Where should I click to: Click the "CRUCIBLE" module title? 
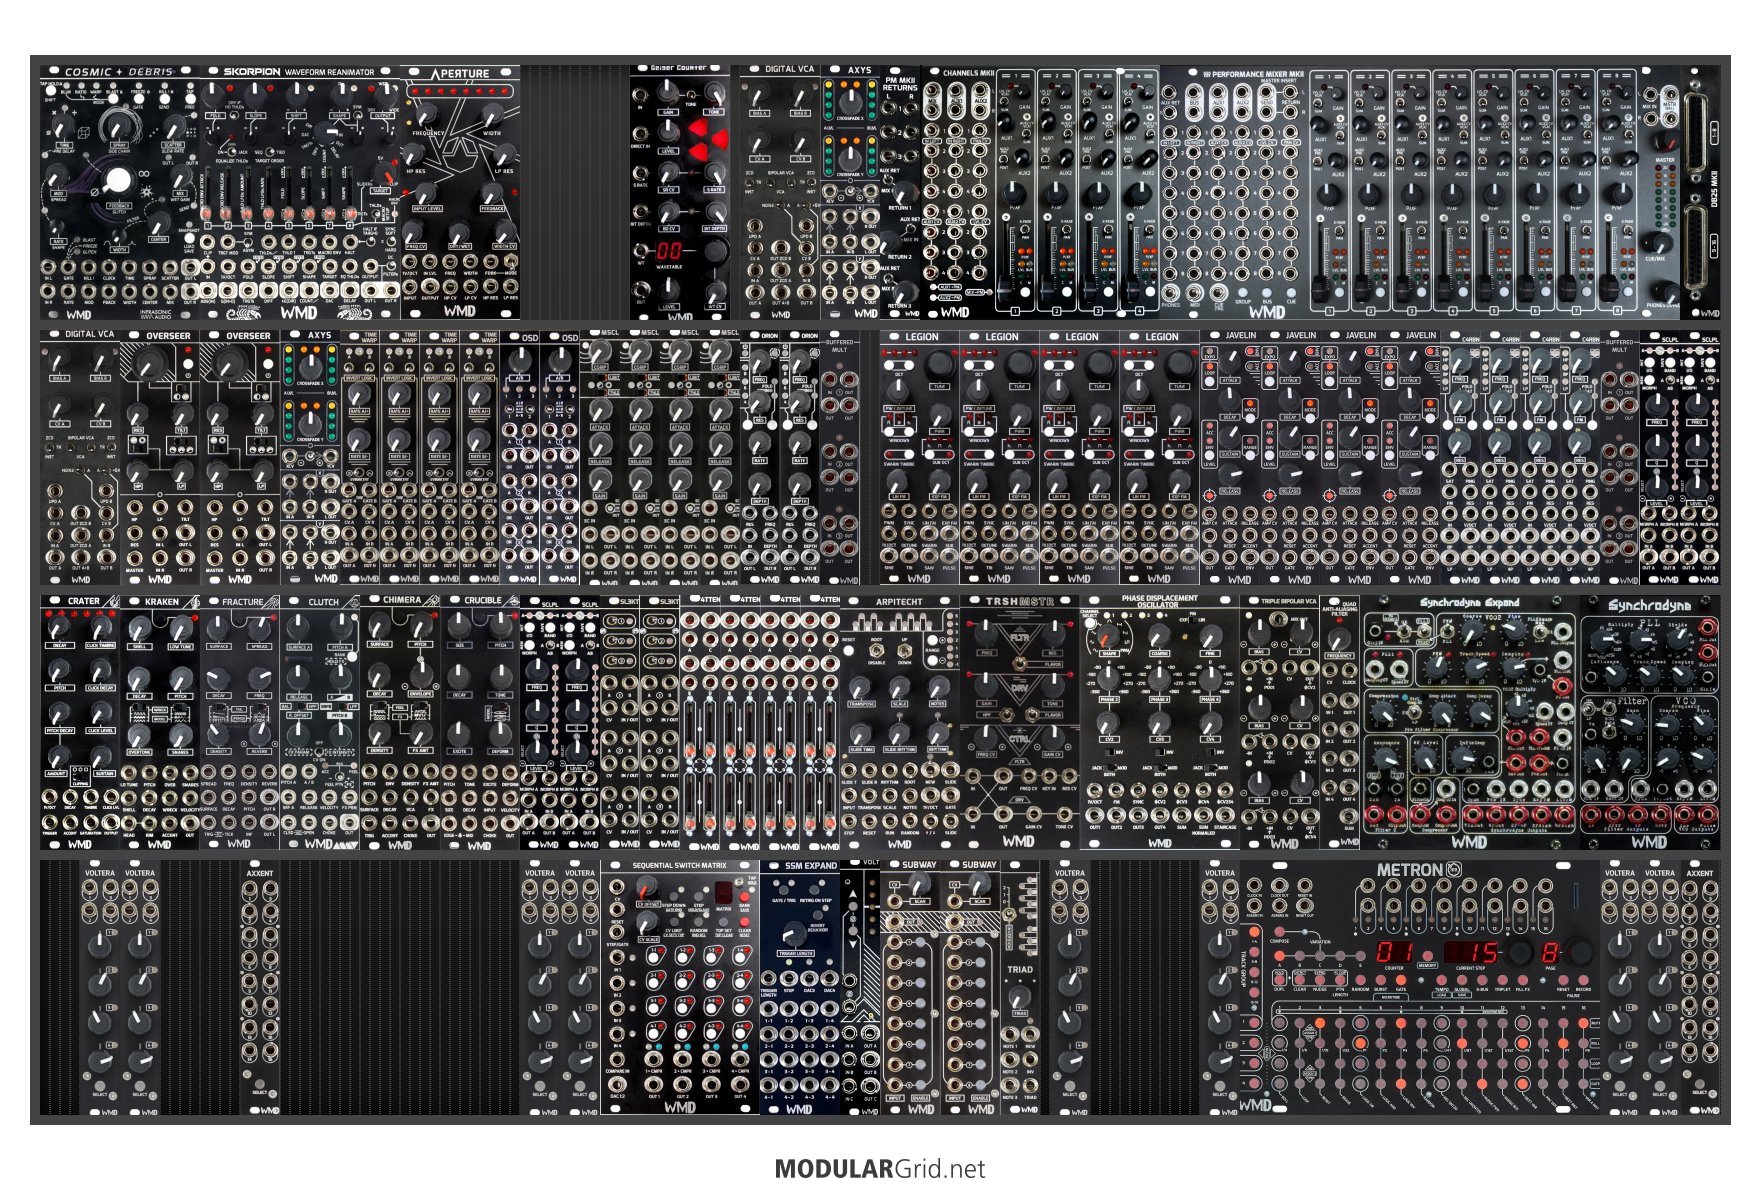coord(483,601)
